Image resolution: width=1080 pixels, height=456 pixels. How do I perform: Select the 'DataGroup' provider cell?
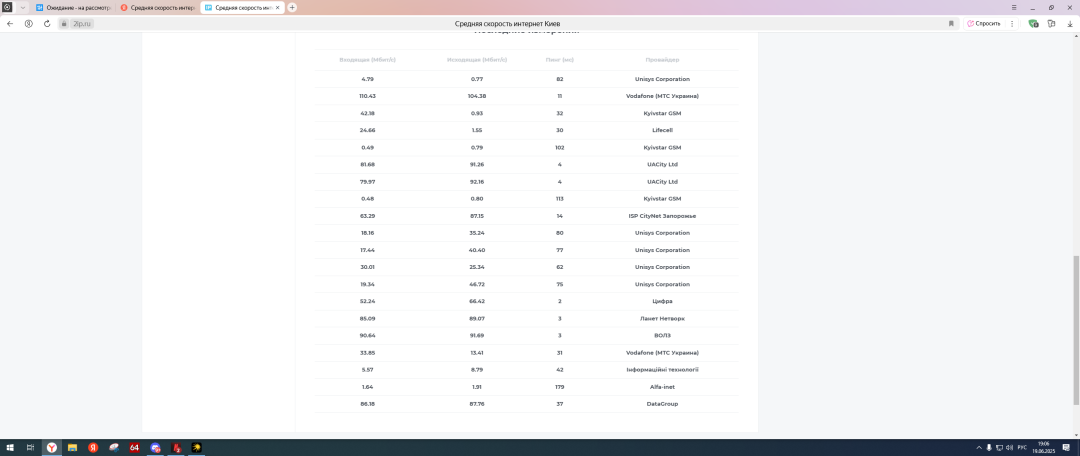coord(662,404)
